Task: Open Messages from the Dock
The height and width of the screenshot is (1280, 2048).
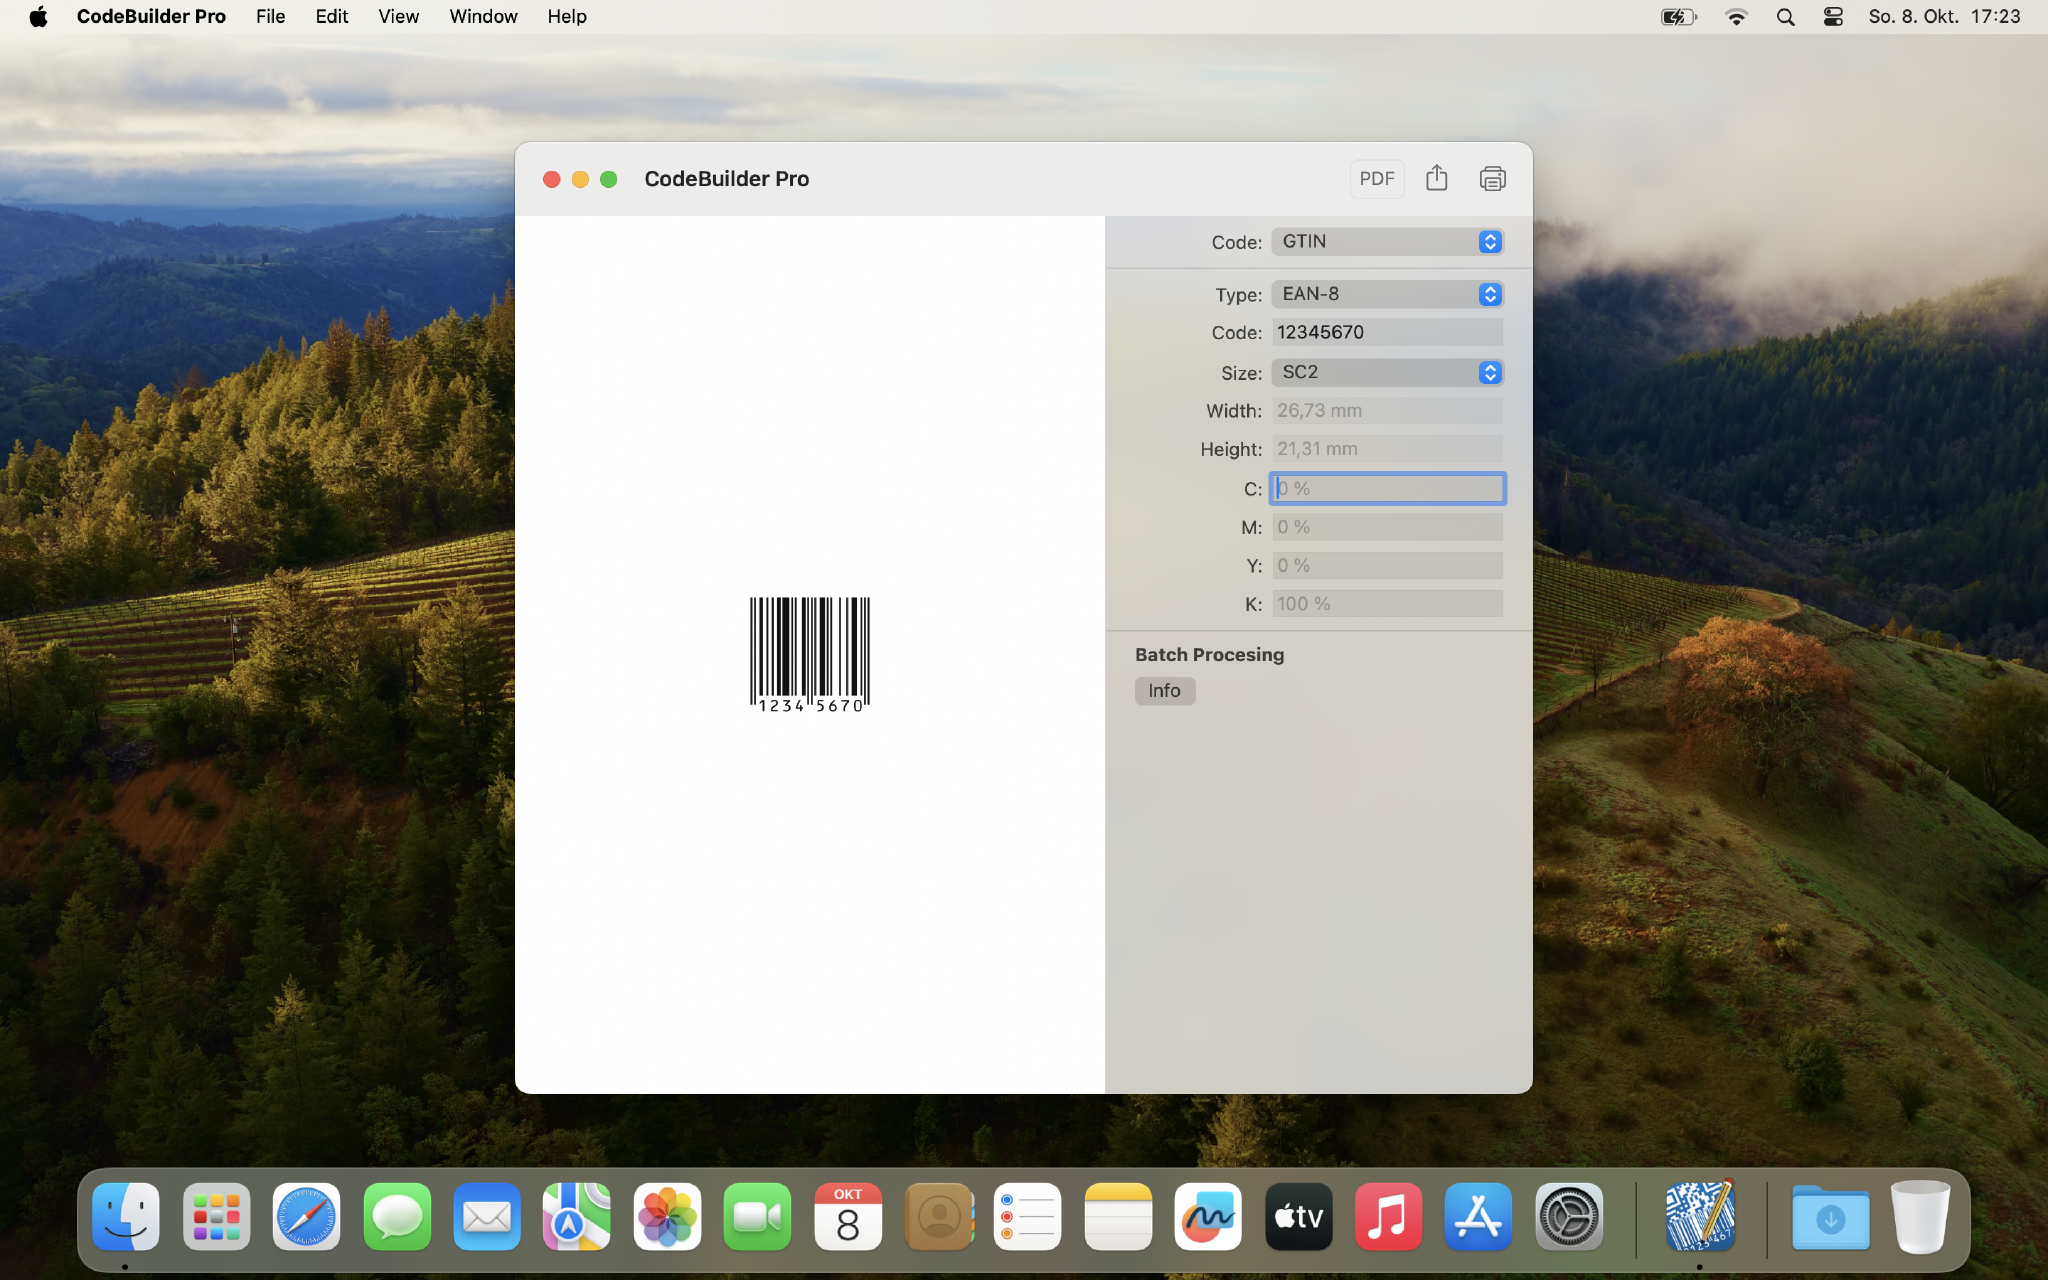Action: pyautogui.click(x=397, y=1217)
